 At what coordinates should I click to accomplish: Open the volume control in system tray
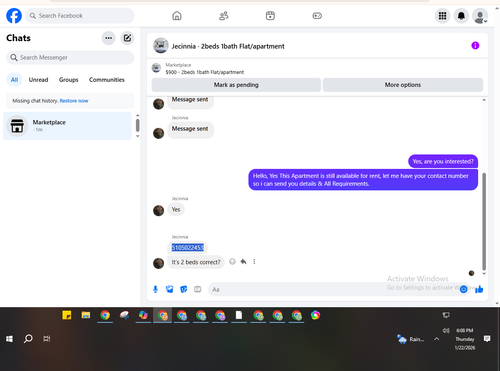coord(446,330)
